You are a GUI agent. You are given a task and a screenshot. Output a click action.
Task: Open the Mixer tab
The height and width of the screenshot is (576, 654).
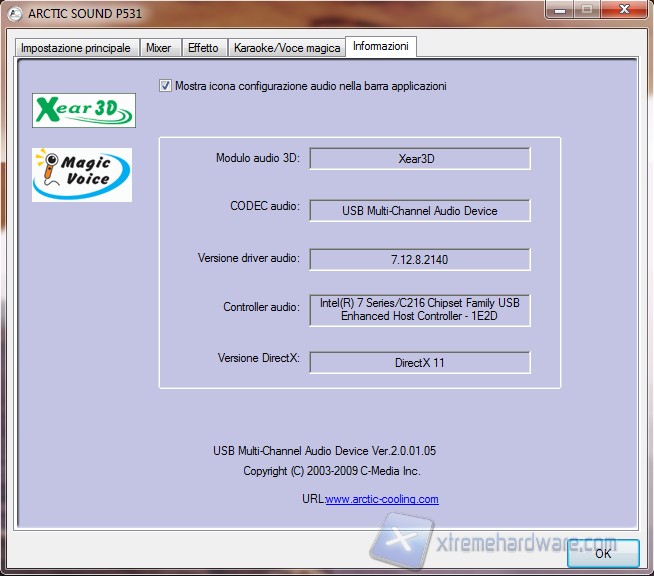[158, 48]
